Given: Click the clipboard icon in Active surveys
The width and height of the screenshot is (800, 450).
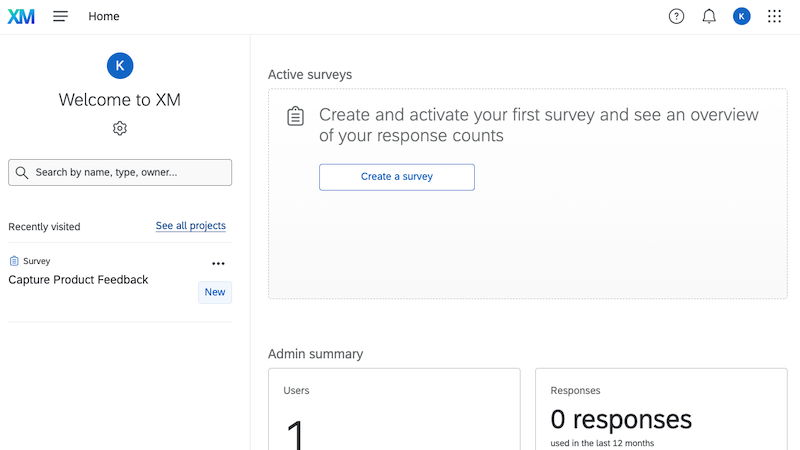Looking at the screenshot, I should 295,117.
